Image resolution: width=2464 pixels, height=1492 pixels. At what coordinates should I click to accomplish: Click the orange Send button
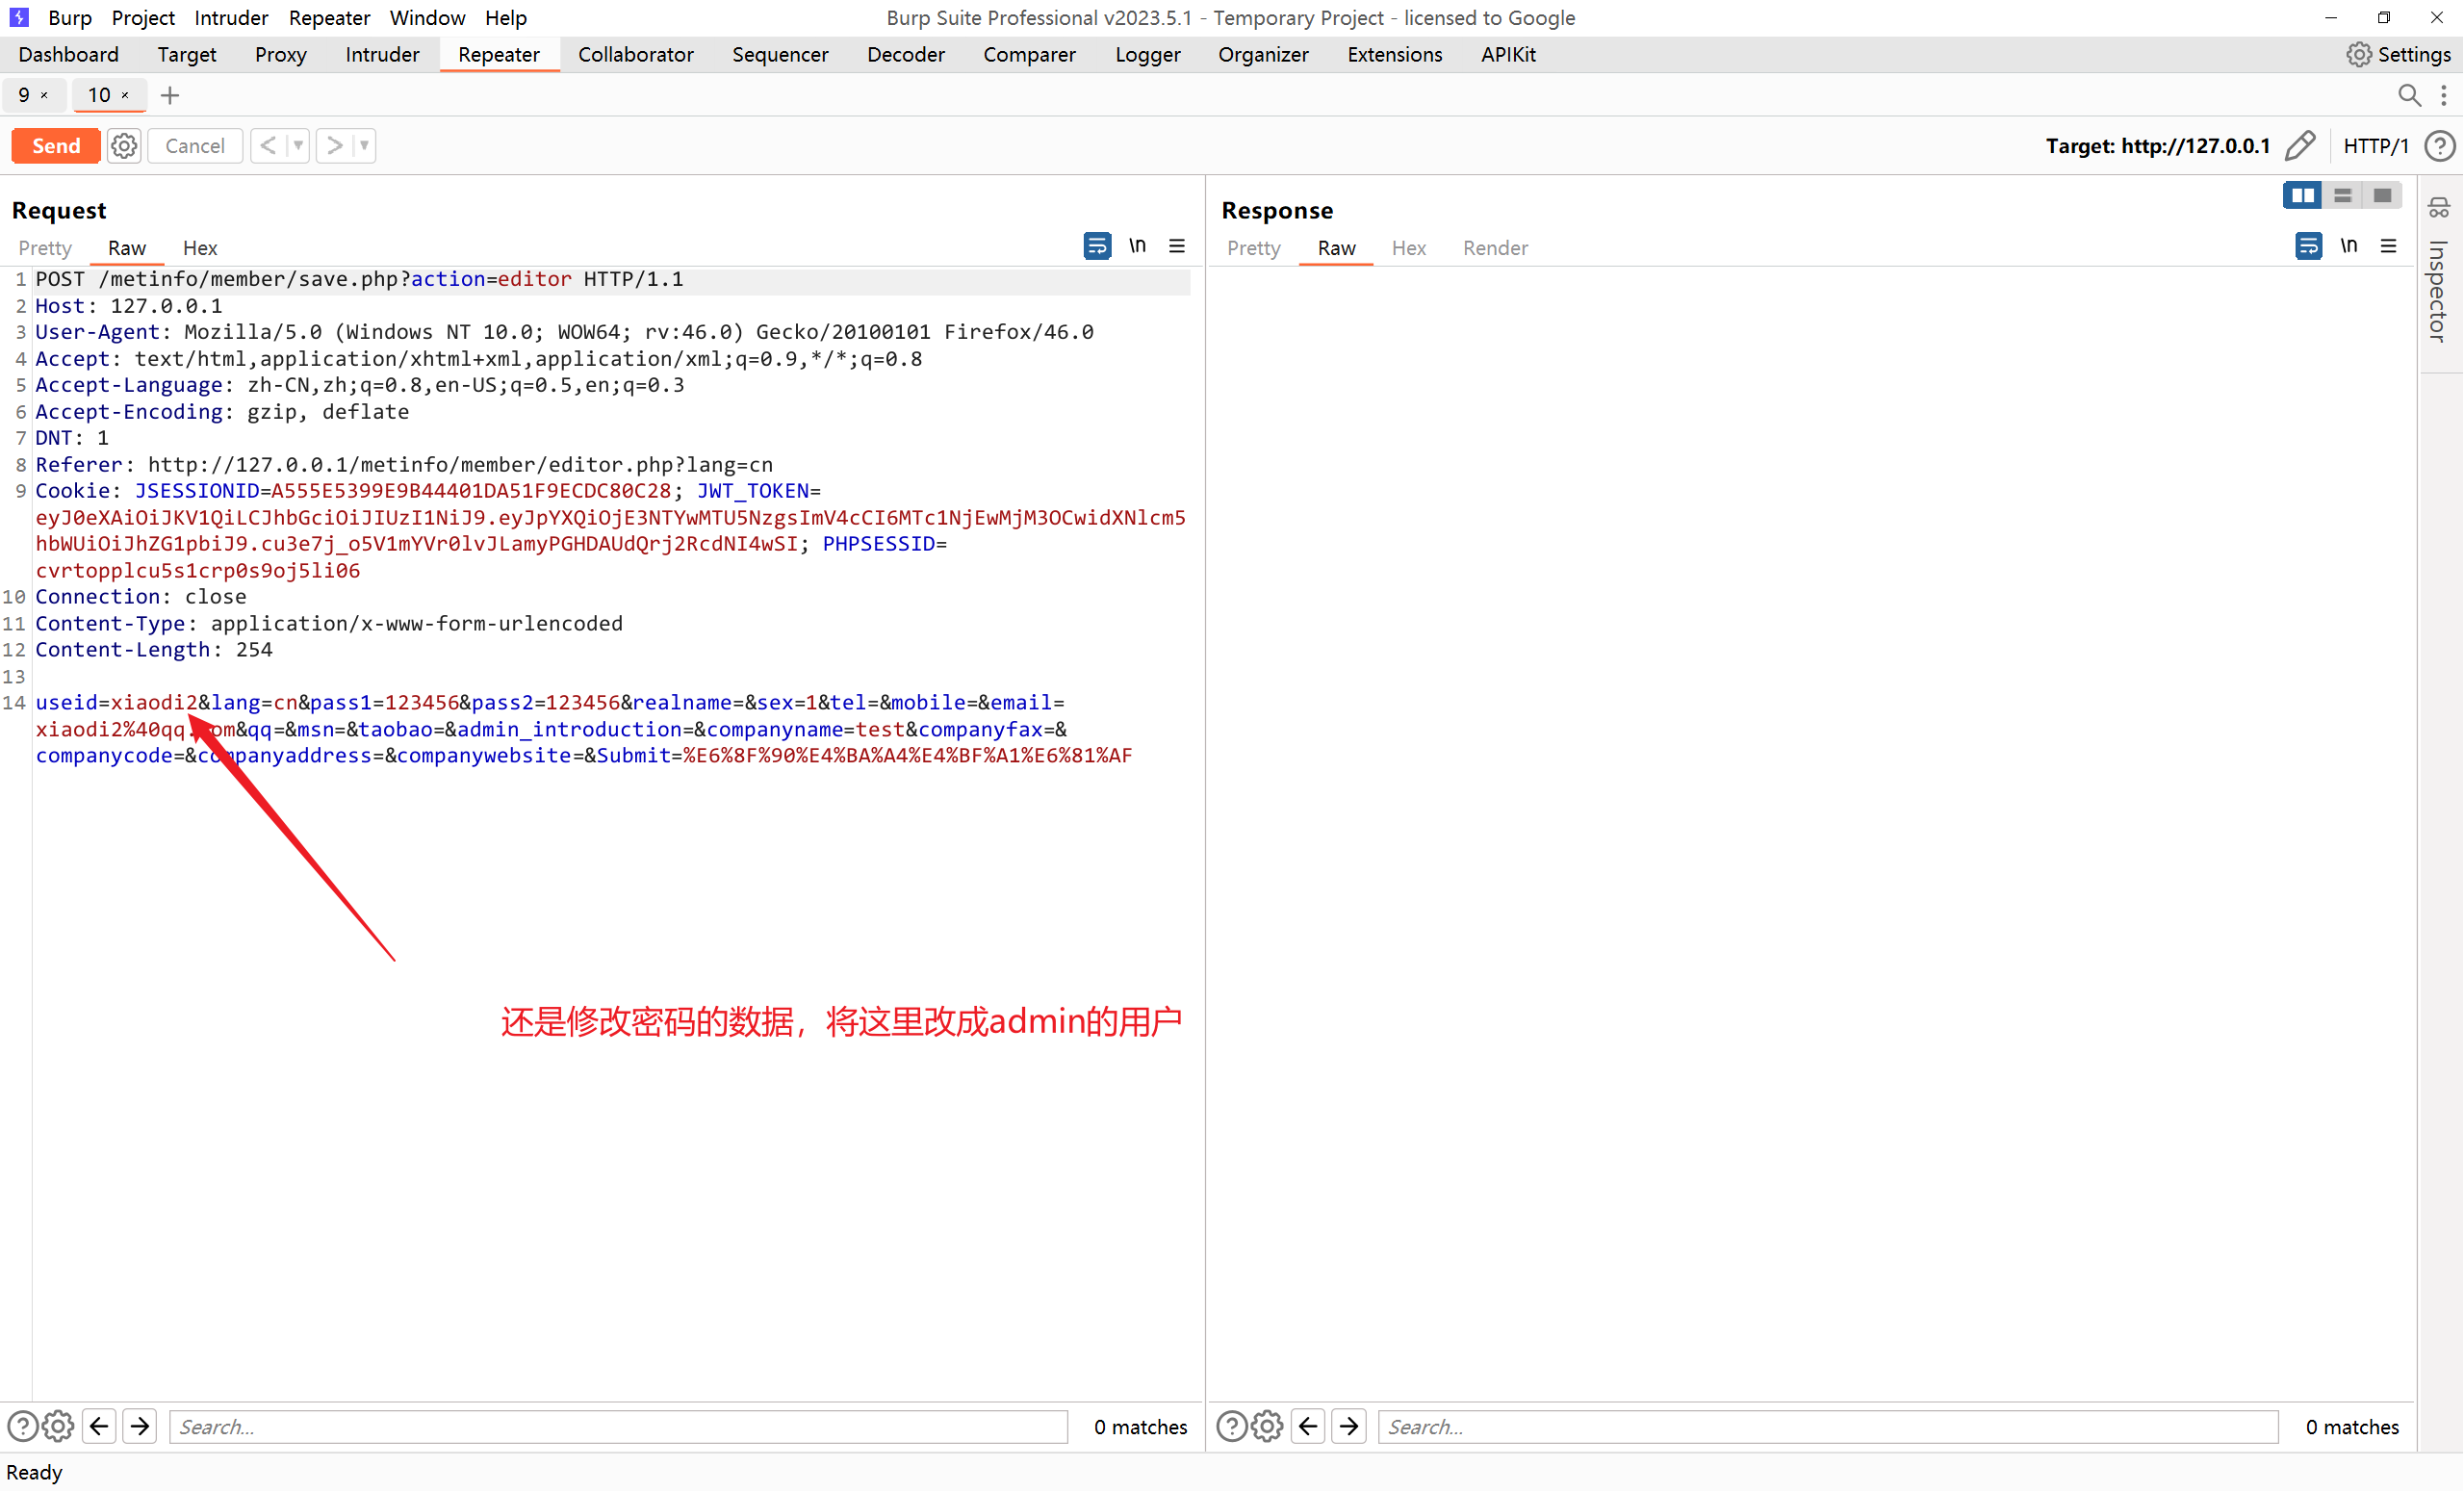pos(55,146)
